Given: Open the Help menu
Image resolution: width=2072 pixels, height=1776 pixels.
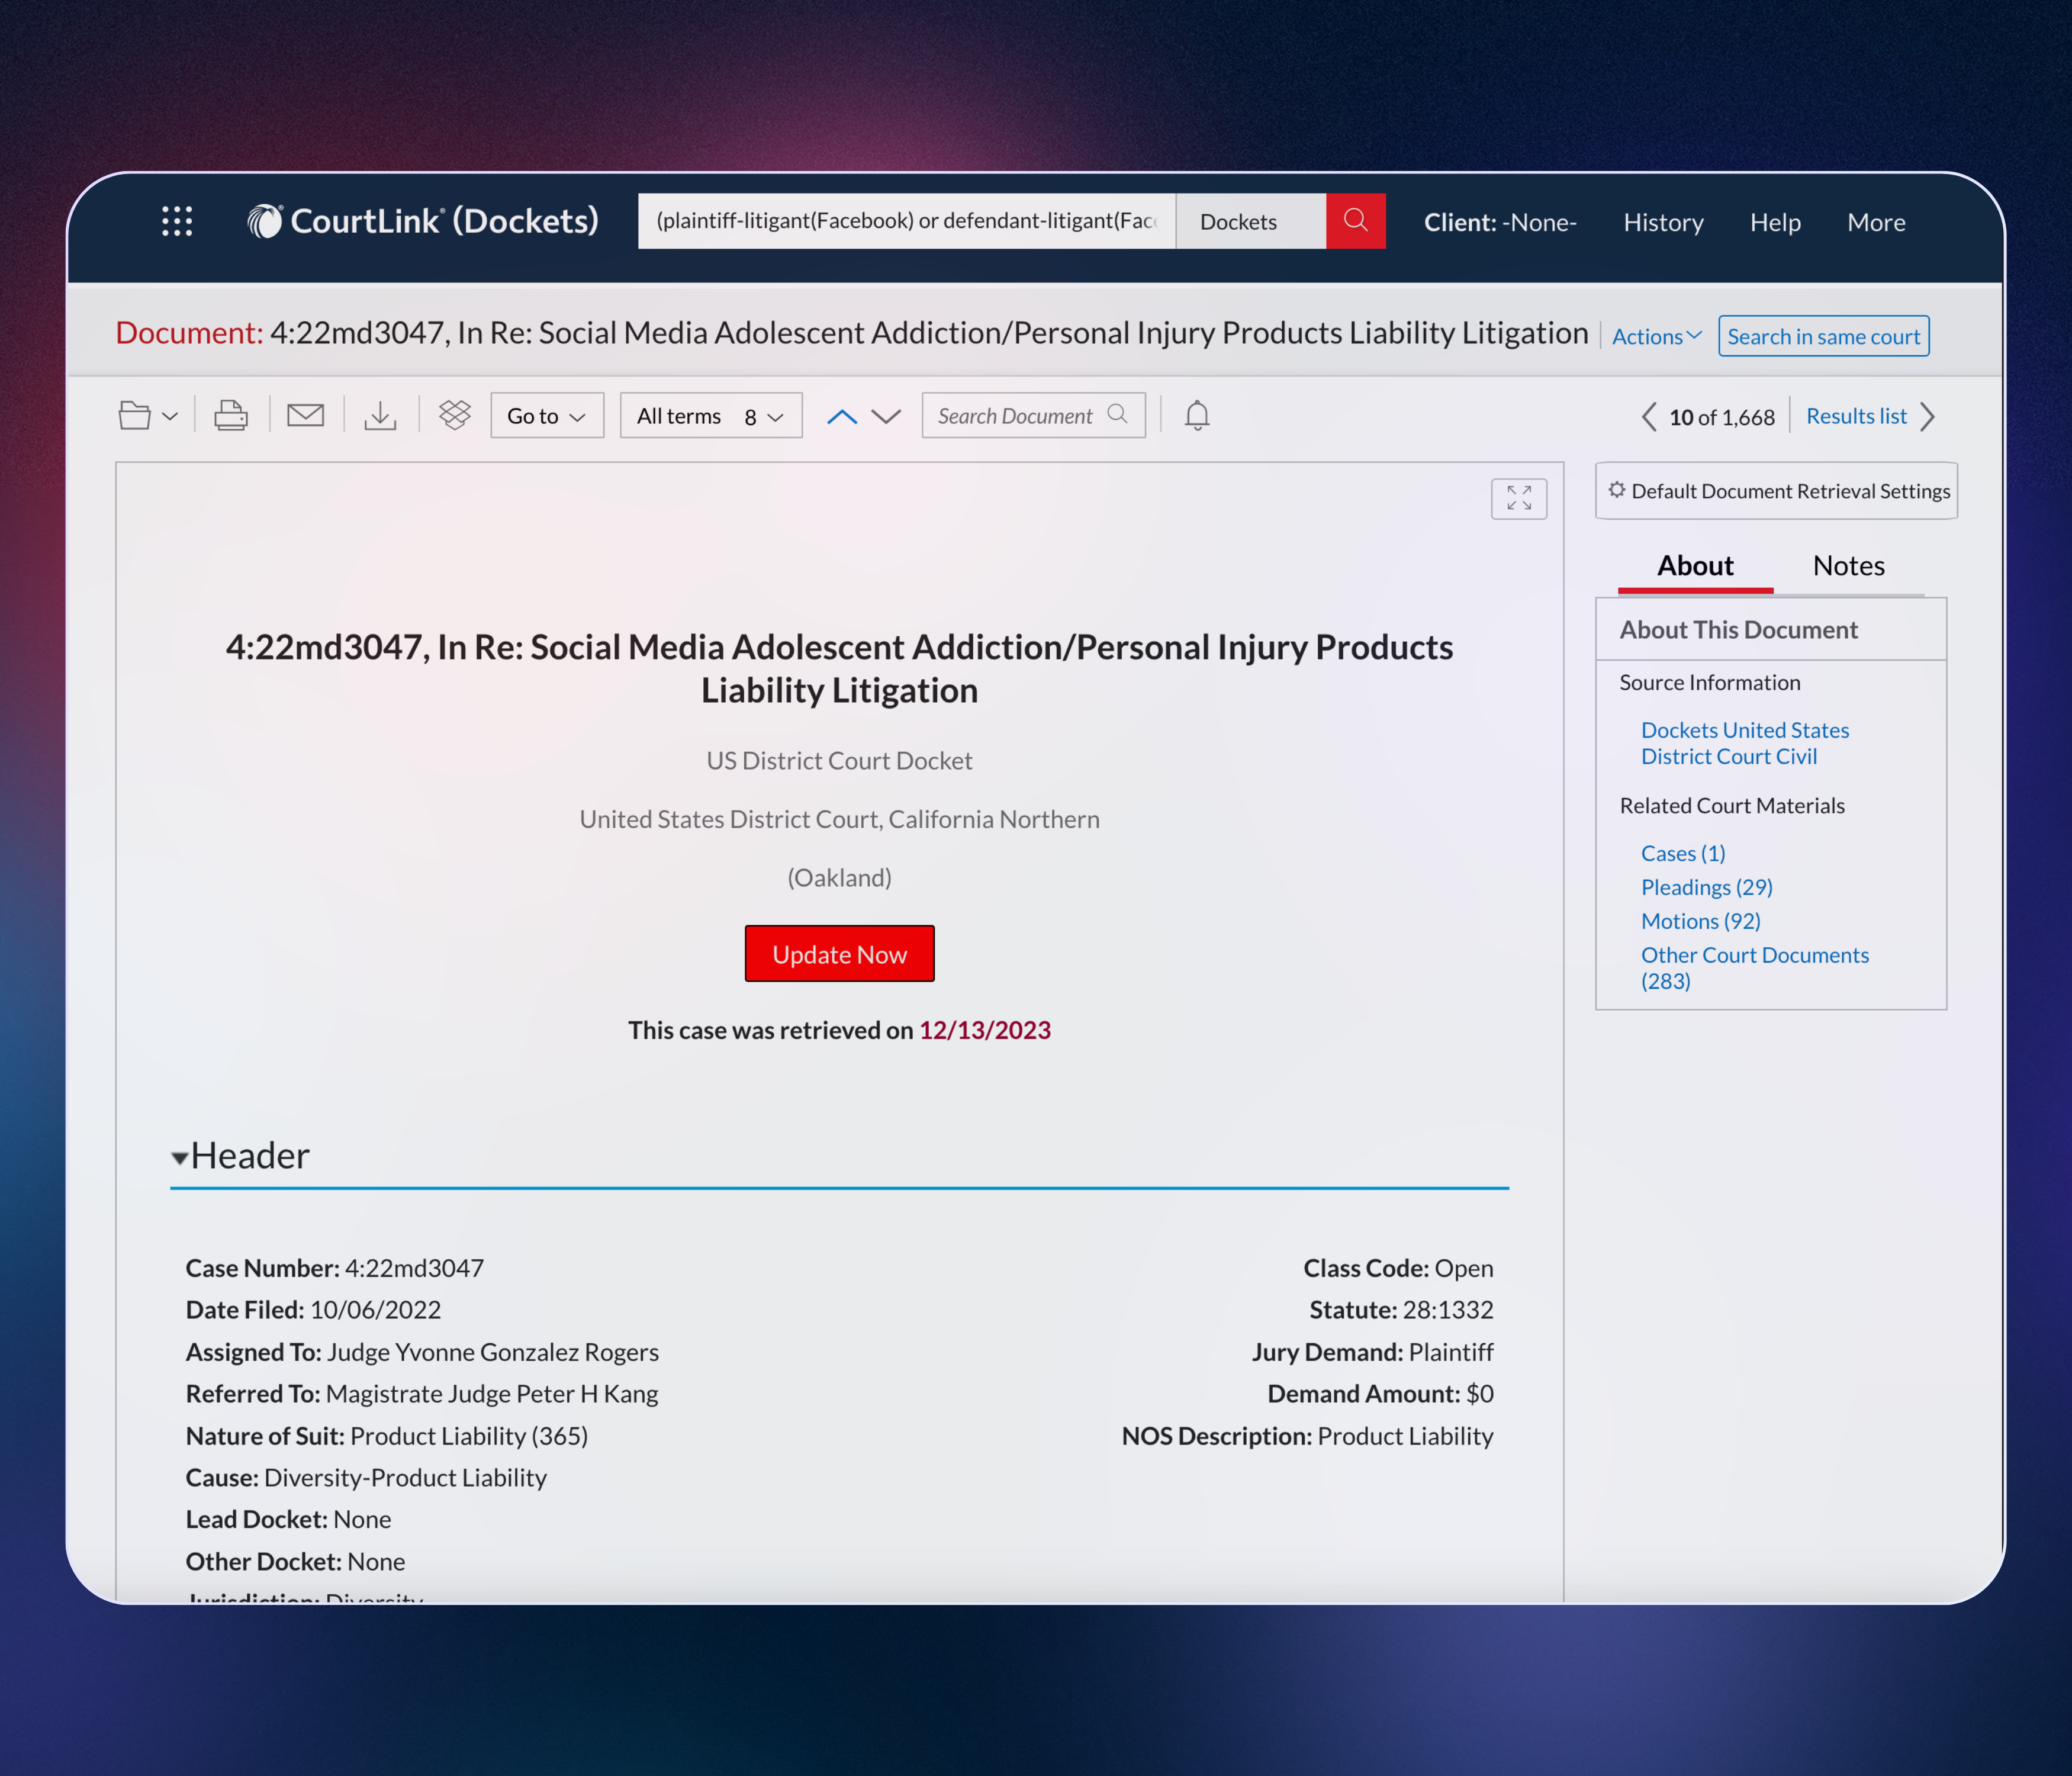Looking at the screenshot, I should [1775, 222].
